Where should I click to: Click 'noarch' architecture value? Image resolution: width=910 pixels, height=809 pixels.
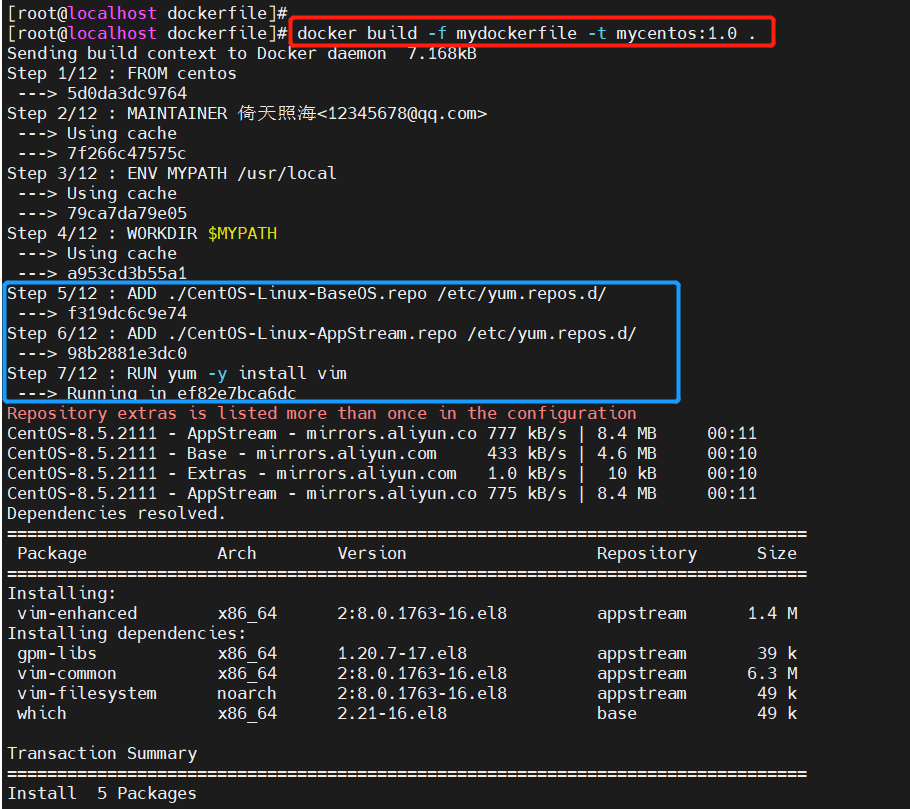247,694
